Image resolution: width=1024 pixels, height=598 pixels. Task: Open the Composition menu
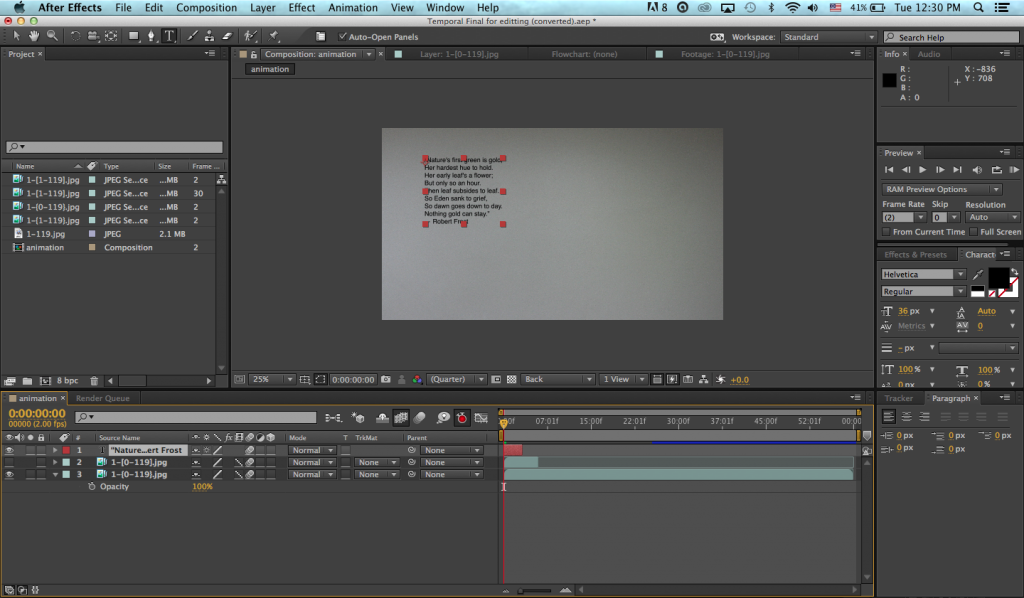tap(206, 8)
